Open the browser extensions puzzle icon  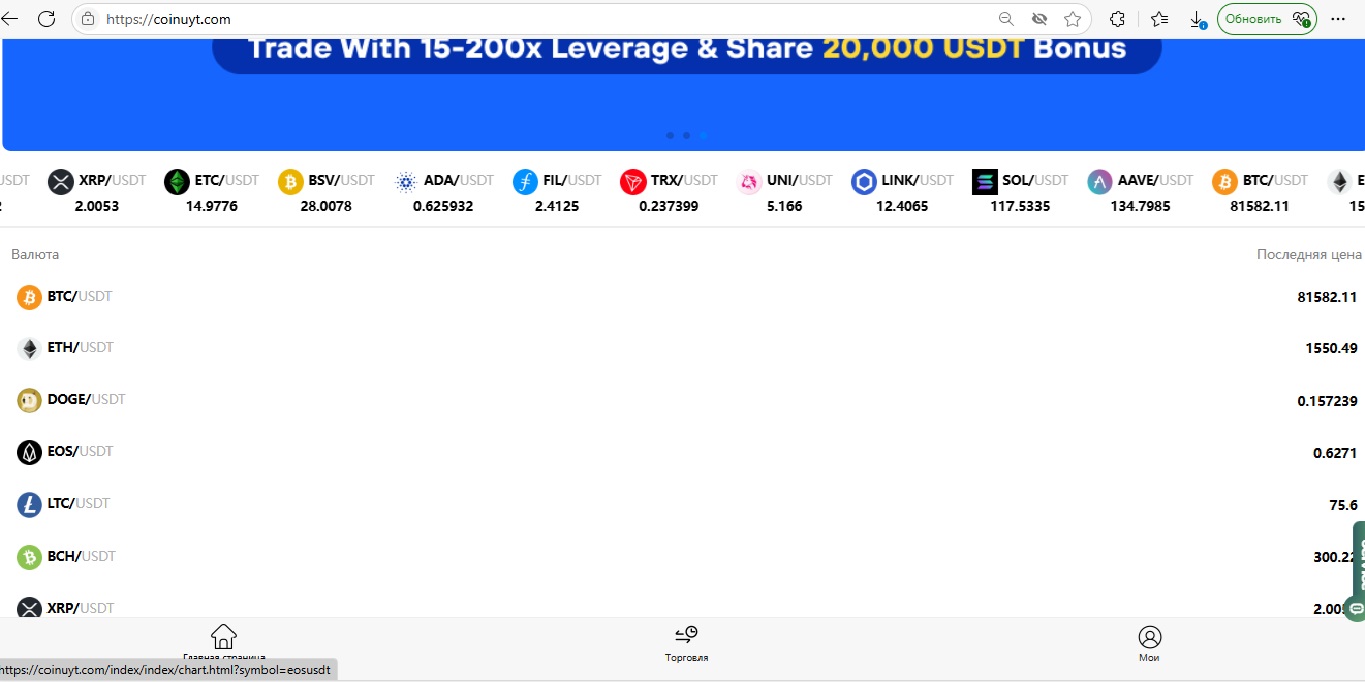(1118, 19)
